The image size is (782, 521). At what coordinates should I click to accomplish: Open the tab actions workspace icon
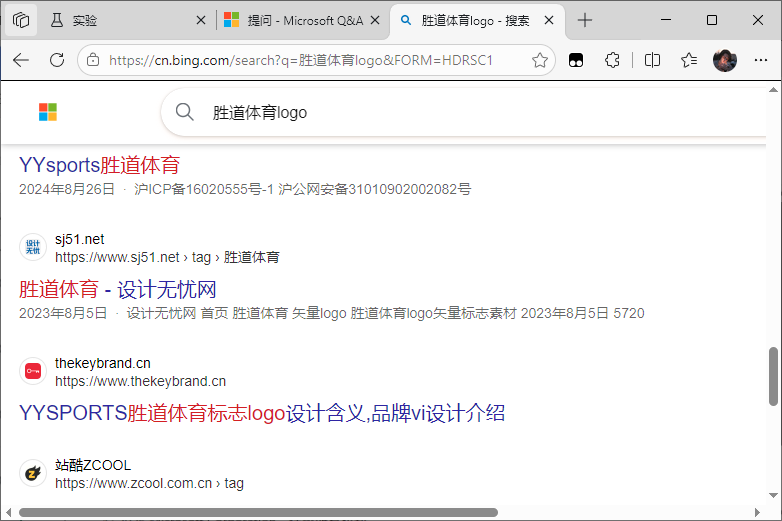click(21, 20)
